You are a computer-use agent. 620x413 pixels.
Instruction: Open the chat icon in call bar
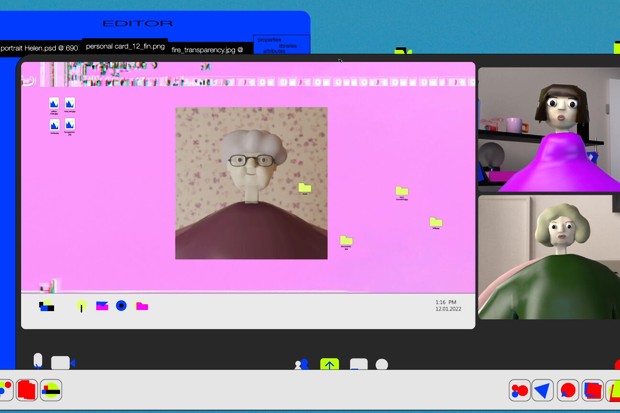click(358, 366)
